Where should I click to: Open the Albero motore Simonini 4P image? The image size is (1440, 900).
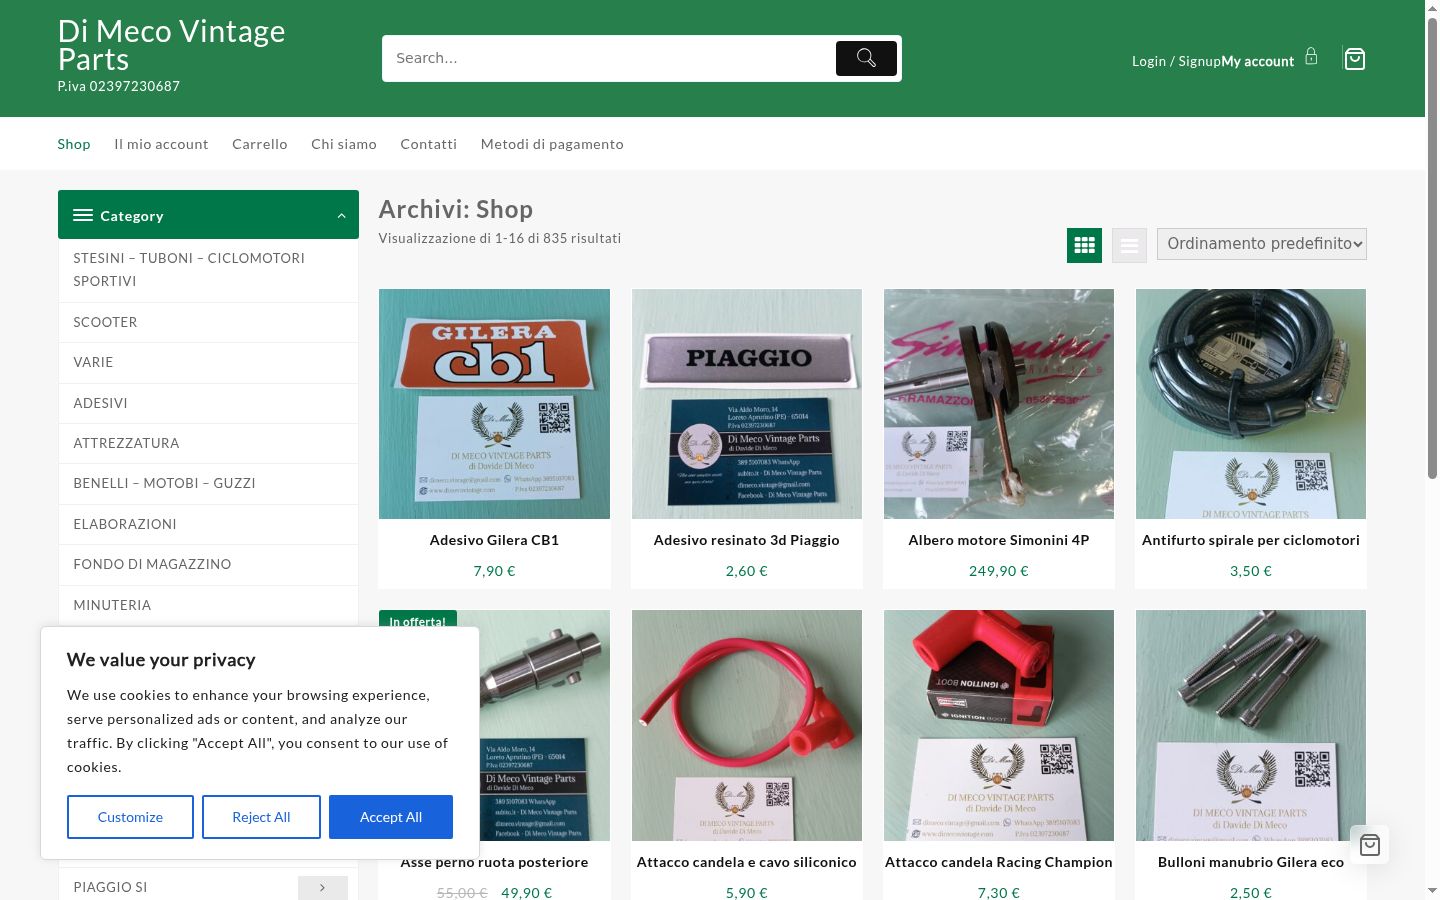pos(999,404)
